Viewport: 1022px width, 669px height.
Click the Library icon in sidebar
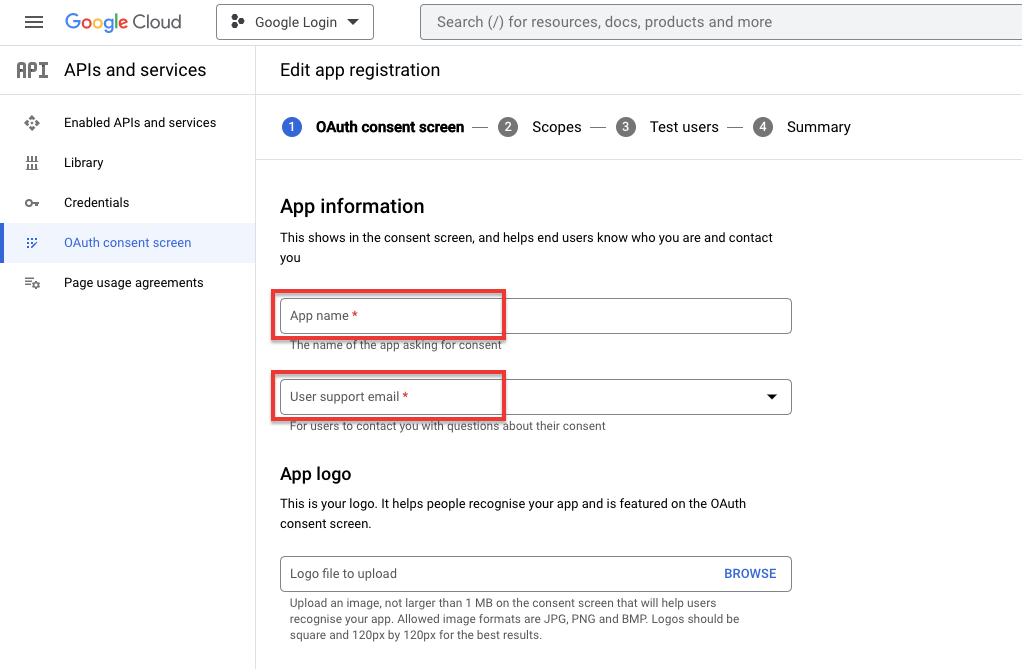point(32,163)
